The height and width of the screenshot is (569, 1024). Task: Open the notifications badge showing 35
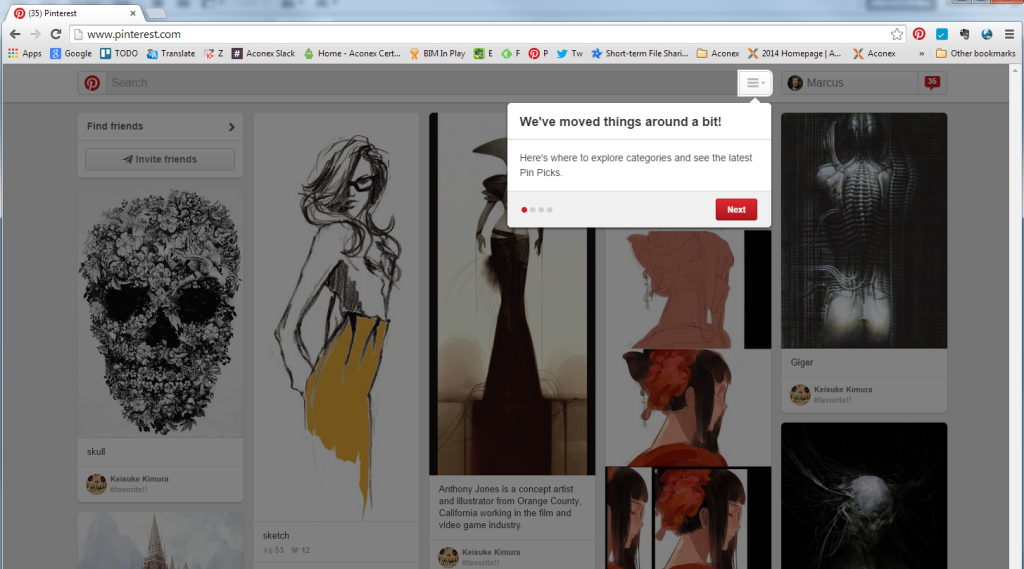pyautogui.click(x=932, y=83)
